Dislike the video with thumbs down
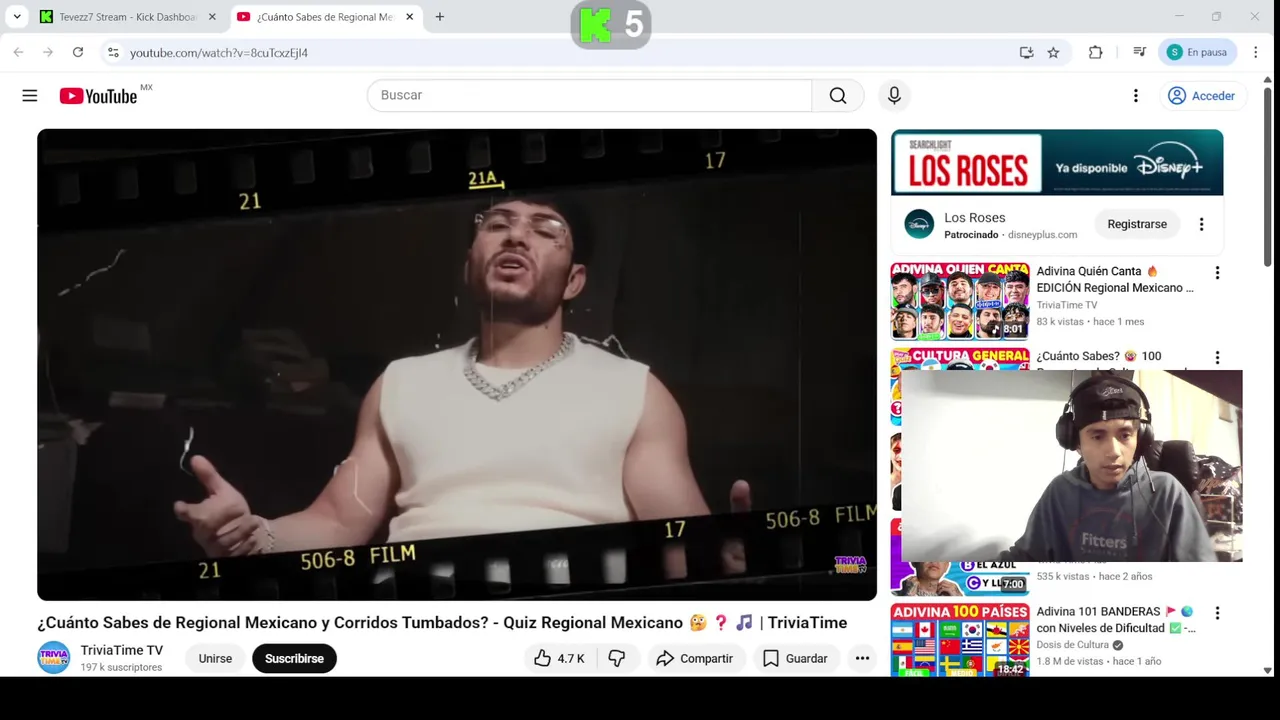Viewport: 1280px width, 720px height. [x=617, y=658]
